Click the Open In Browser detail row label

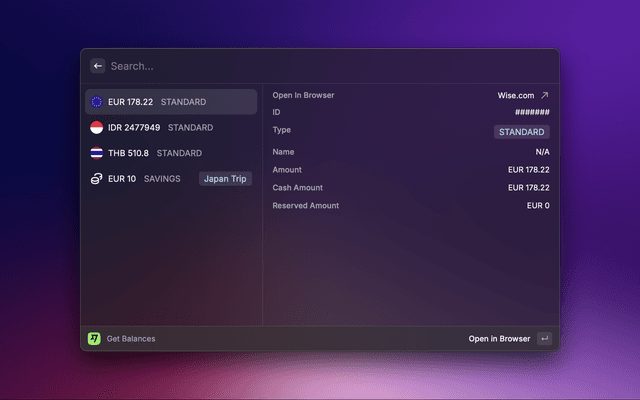click(x=303, y=96)
